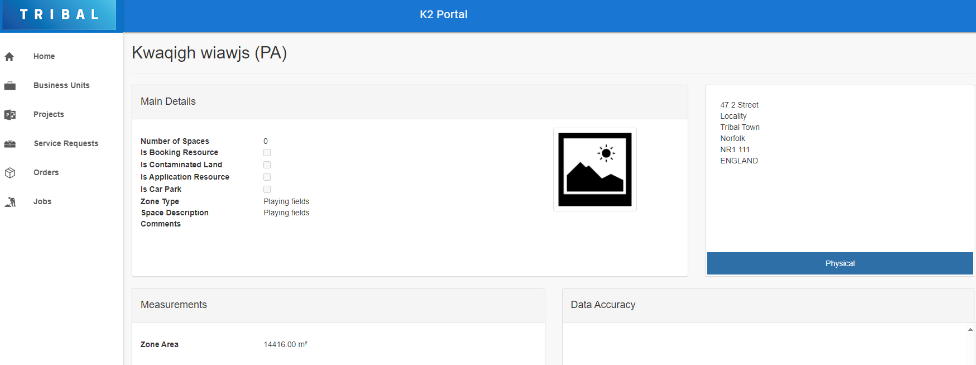Click the Service Requests toolbox icon
Screen dimensions: 976x365
pos(9,144)
